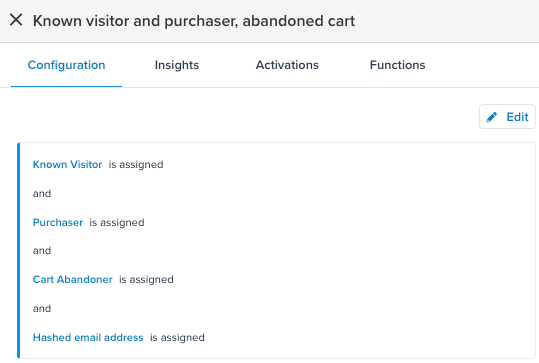This screenshot has width=539, height=363.
Task: Select the Functions tab
Action: pyautogui.click(x=397, y=65)
